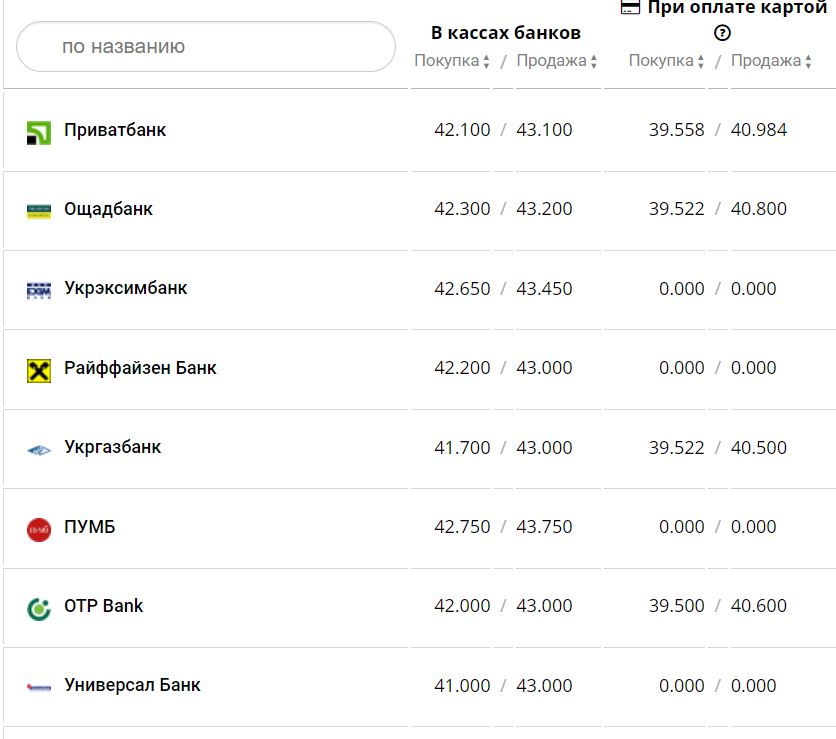The width and height of the screenshot is (836, 739).
Task: Click the OTP Bank green logo icon
Action: coord(38,608)
